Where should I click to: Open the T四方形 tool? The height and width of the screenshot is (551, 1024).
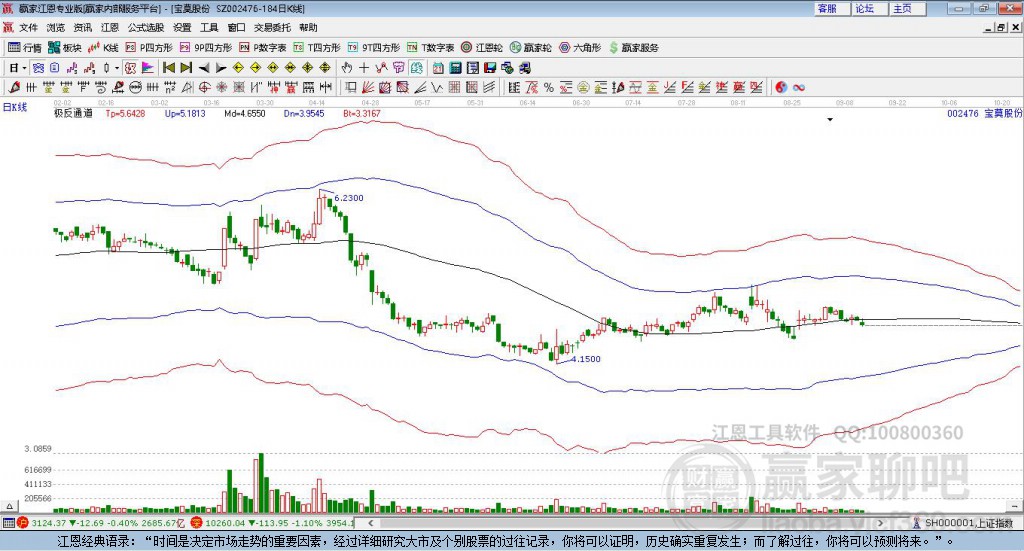tap(317, 48)
